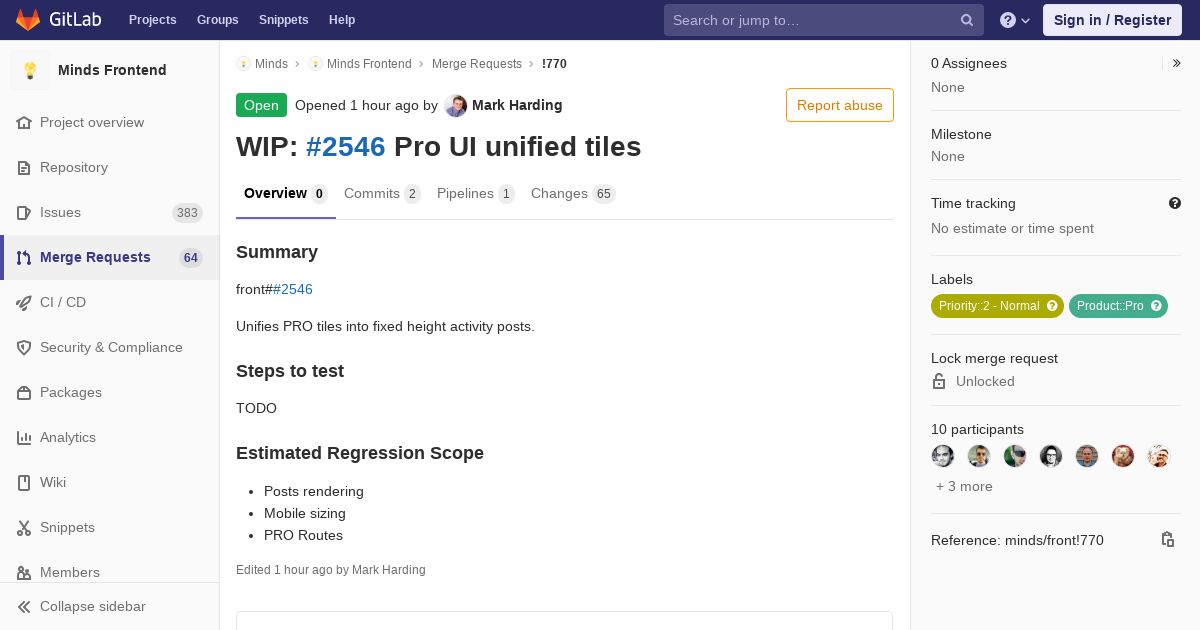Click the Priority::2 - Normal label
This screenshot has height=630, width=1200.
989,306
